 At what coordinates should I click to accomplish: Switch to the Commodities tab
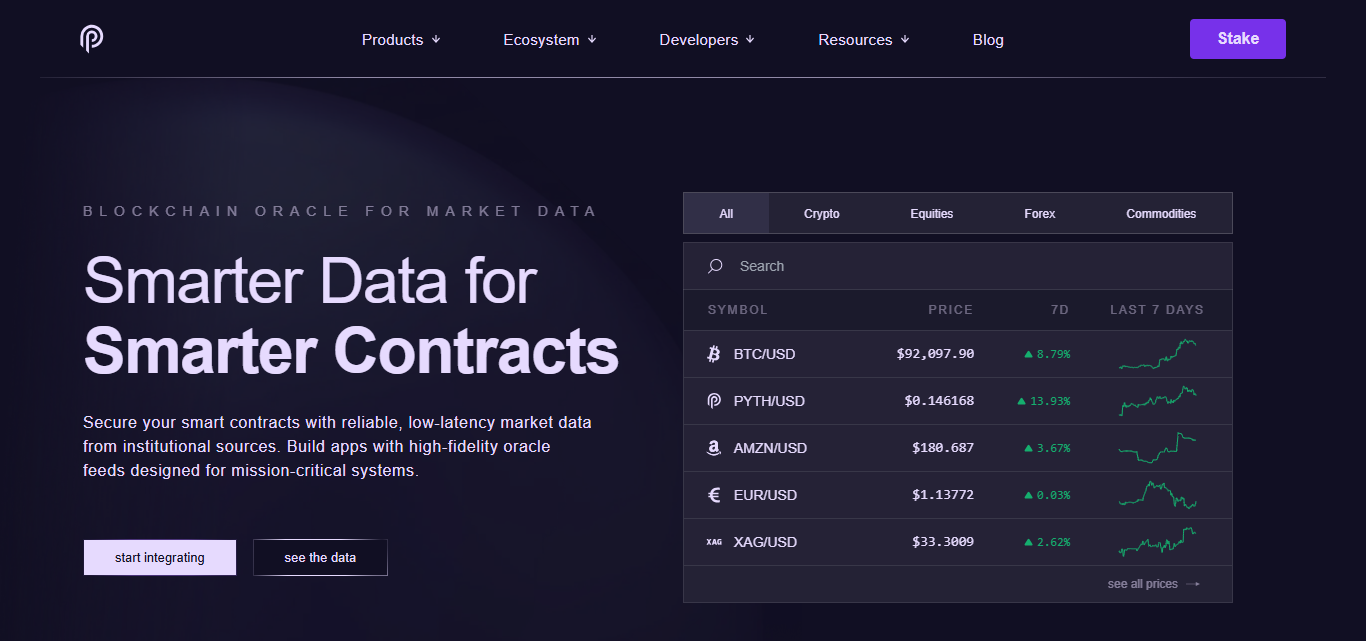[1161, 214]
